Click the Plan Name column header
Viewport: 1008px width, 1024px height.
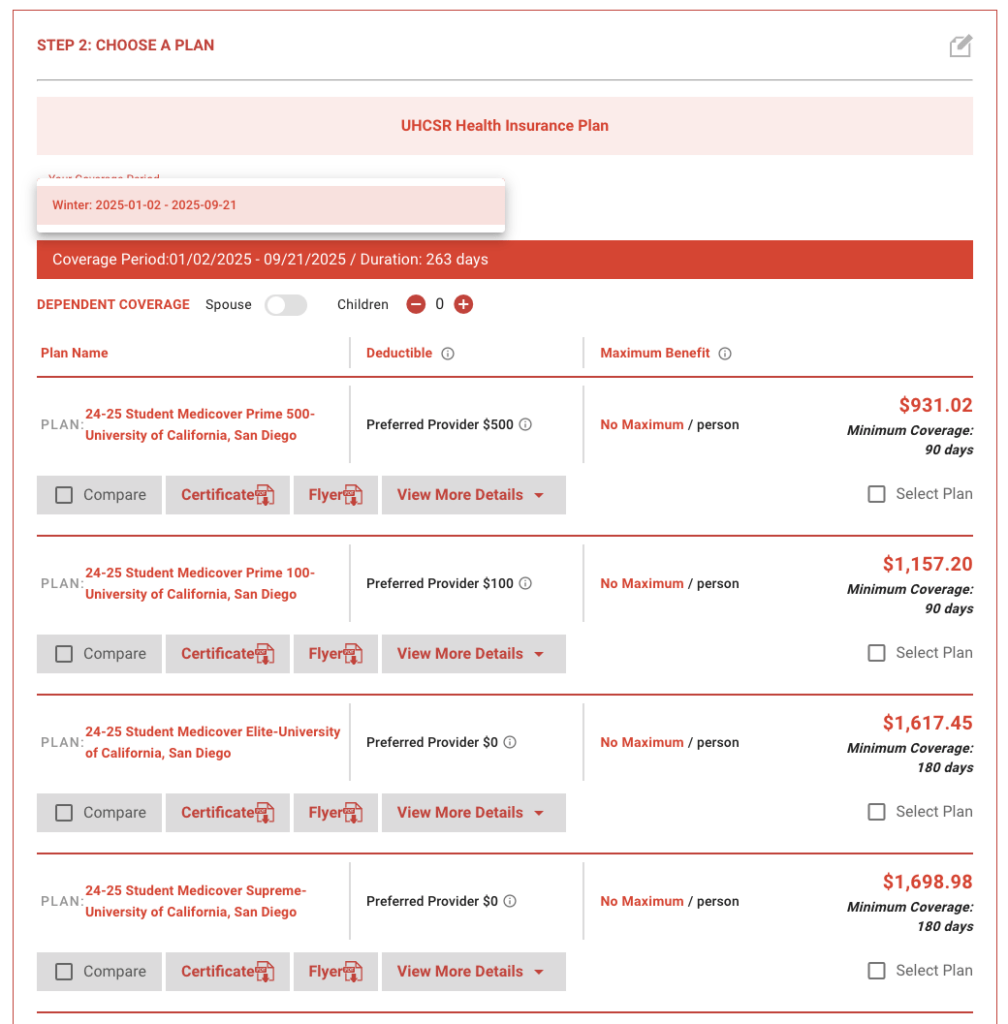[x=74, y=353]
